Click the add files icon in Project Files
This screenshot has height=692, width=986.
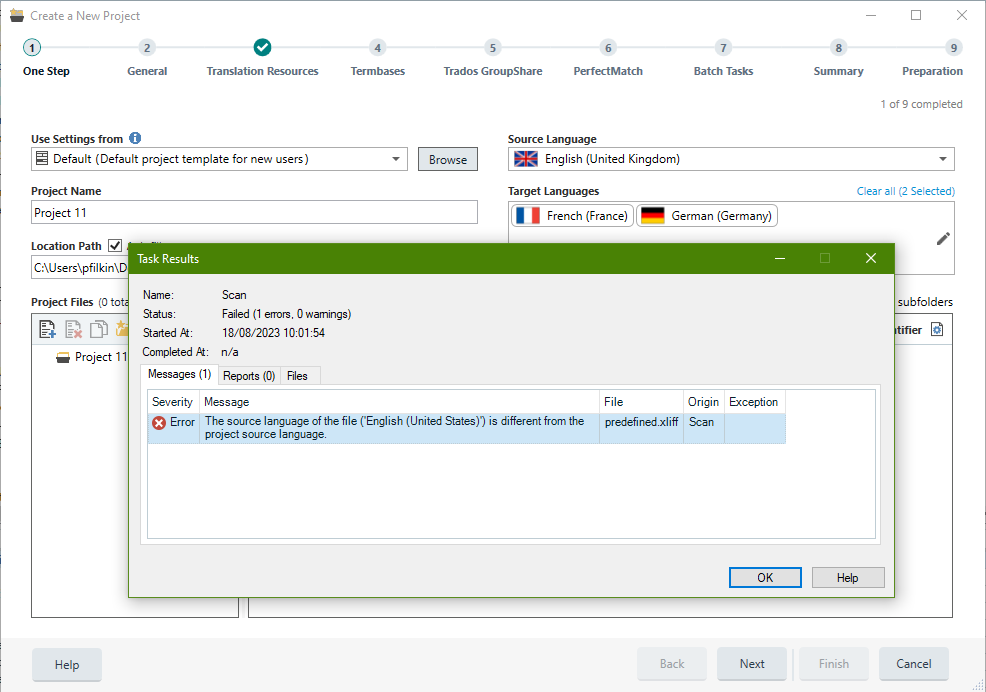(47, 329)
